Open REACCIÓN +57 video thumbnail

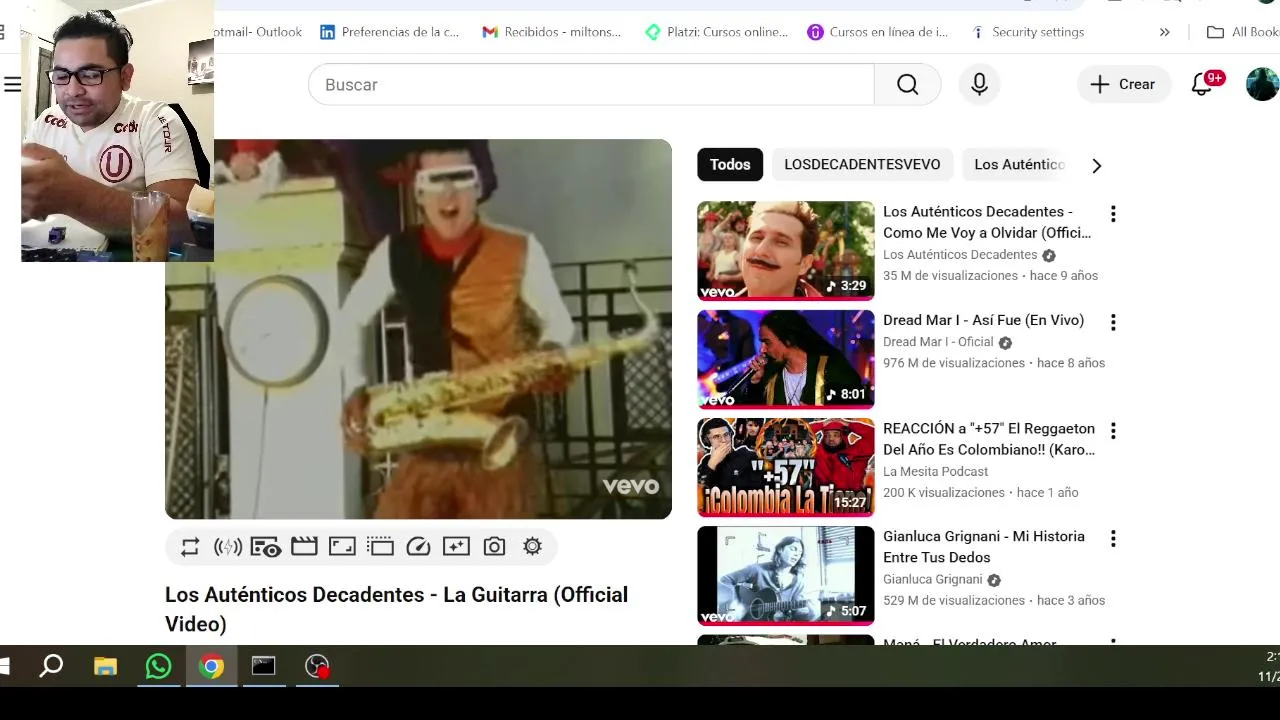point(785,468)
